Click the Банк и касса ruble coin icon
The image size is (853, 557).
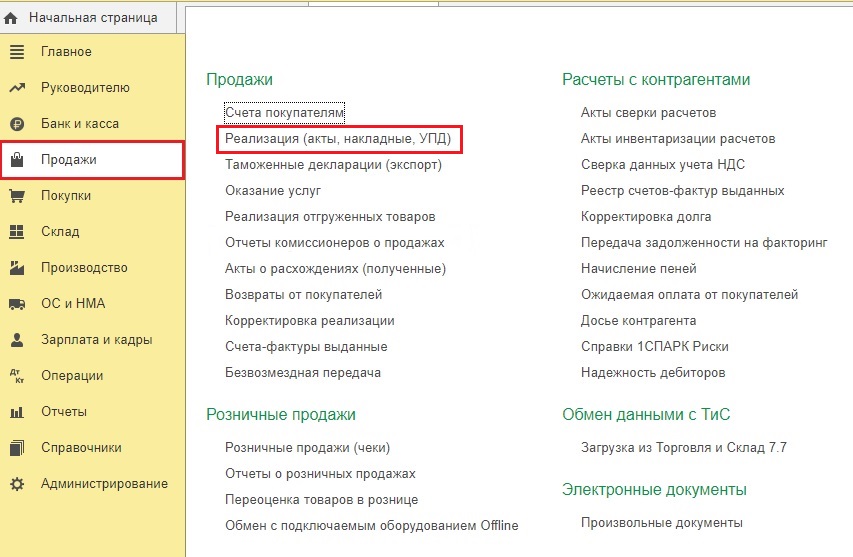(17, 124)
